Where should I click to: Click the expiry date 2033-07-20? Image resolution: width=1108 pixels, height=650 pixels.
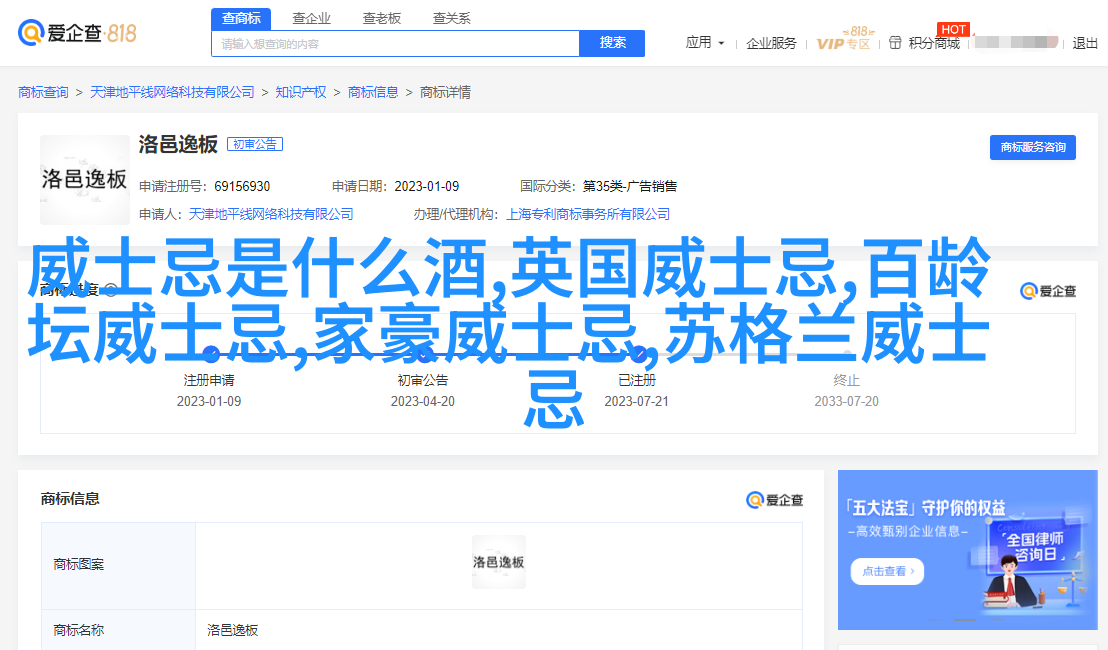847,401
